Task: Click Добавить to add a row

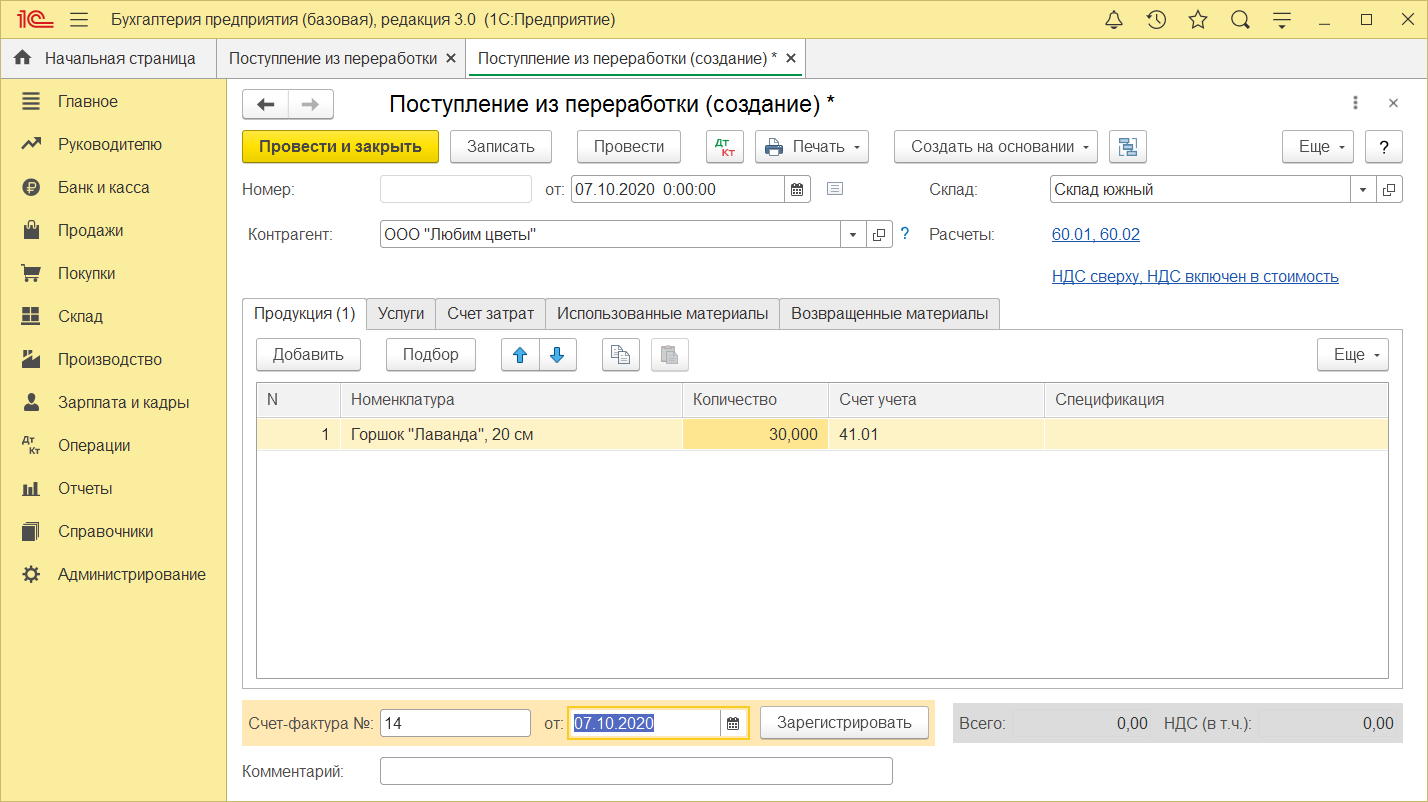Action: [x=308, y=354]
